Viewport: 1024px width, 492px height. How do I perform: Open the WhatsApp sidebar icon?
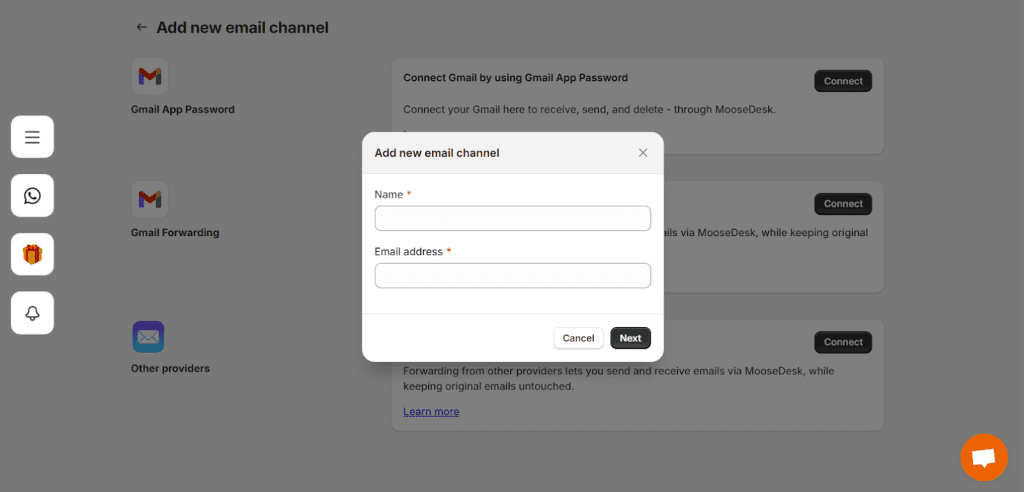(x=32, y=195)
